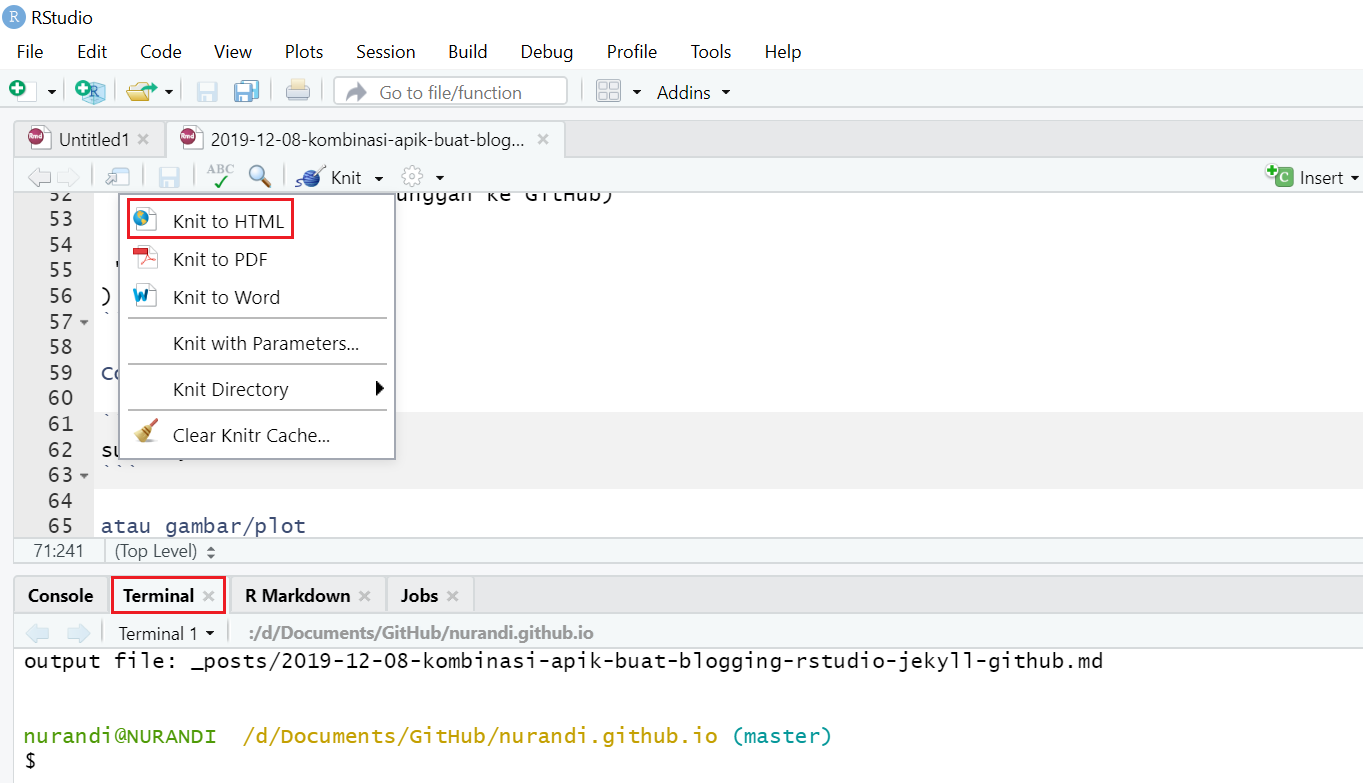The width and height of the screenshot is (1363, 783).
Task: Click the editor save document icon
Action: [x=169, y=177]
